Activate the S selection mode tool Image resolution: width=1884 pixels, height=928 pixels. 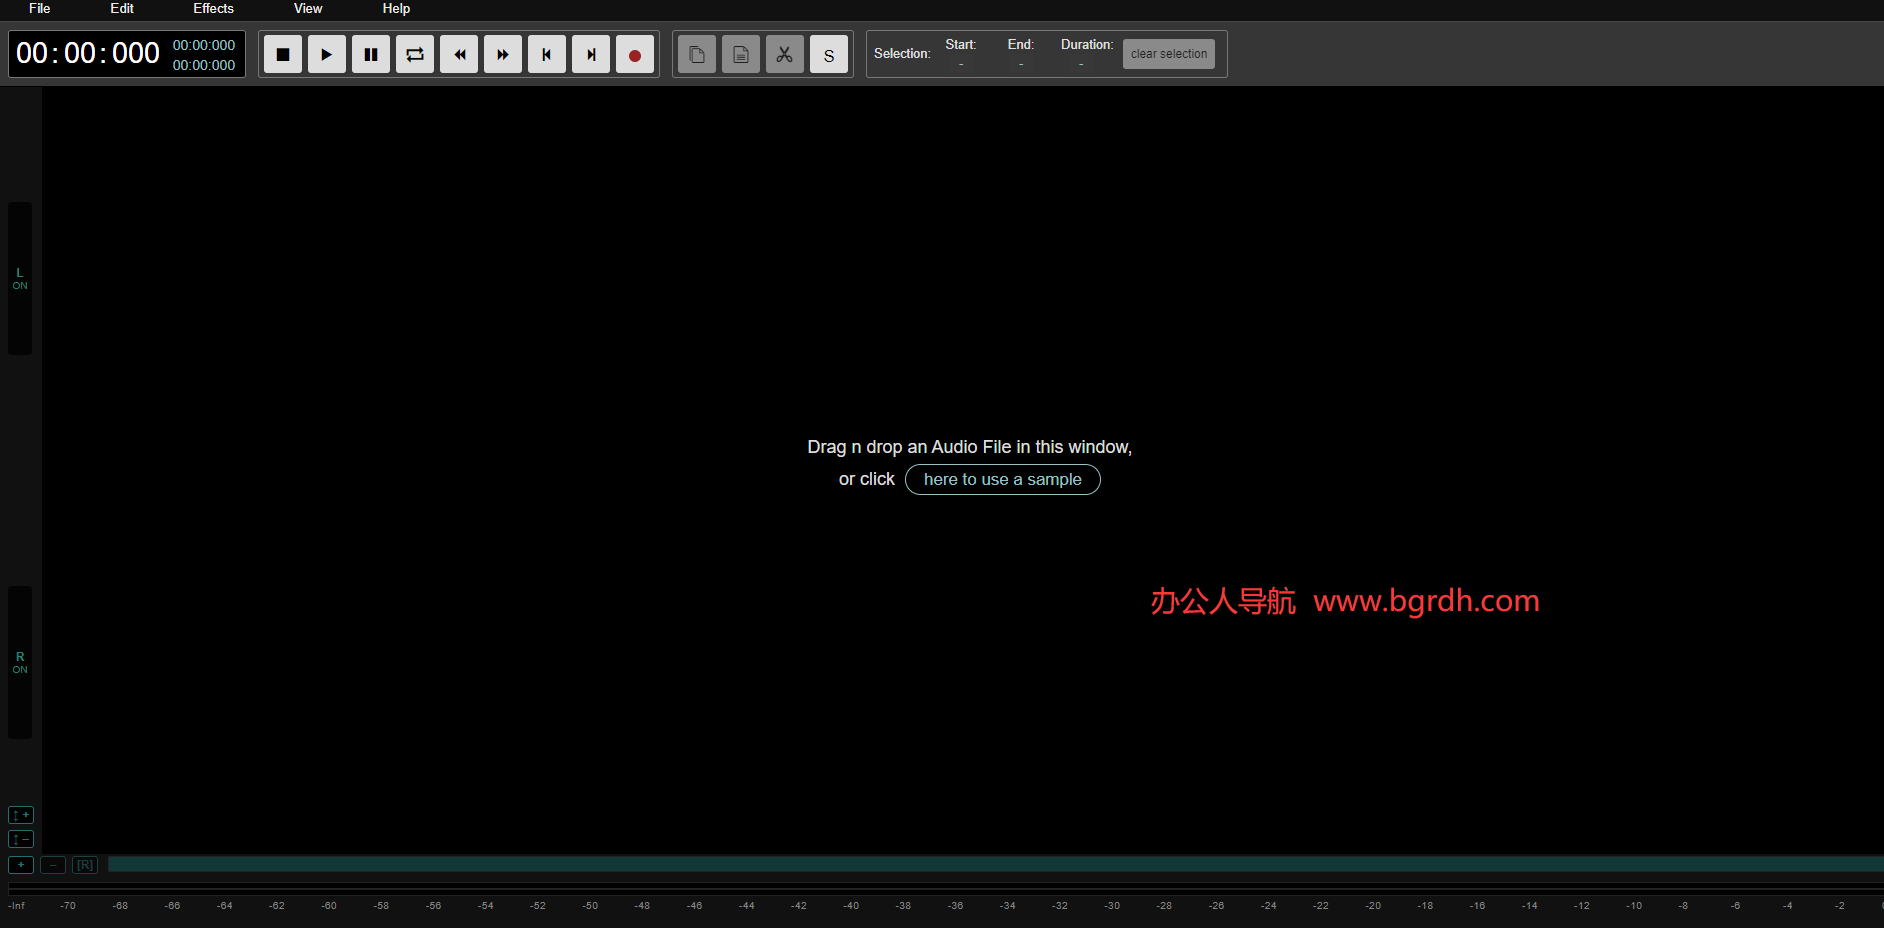pyautogui.click(x=828, y=54)
